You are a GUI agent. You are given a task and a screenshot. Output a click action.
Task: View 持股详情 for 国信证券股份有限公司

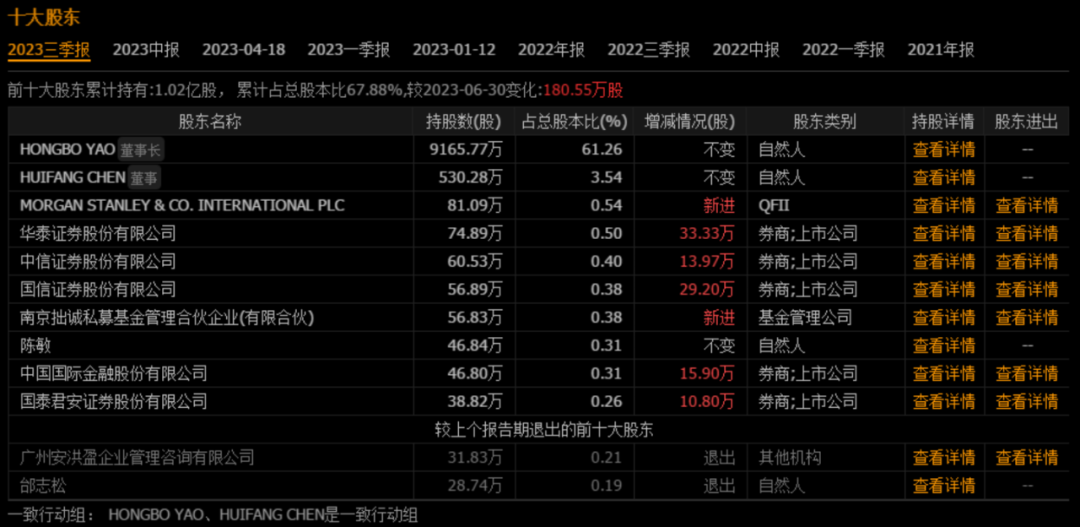[944, 289]
